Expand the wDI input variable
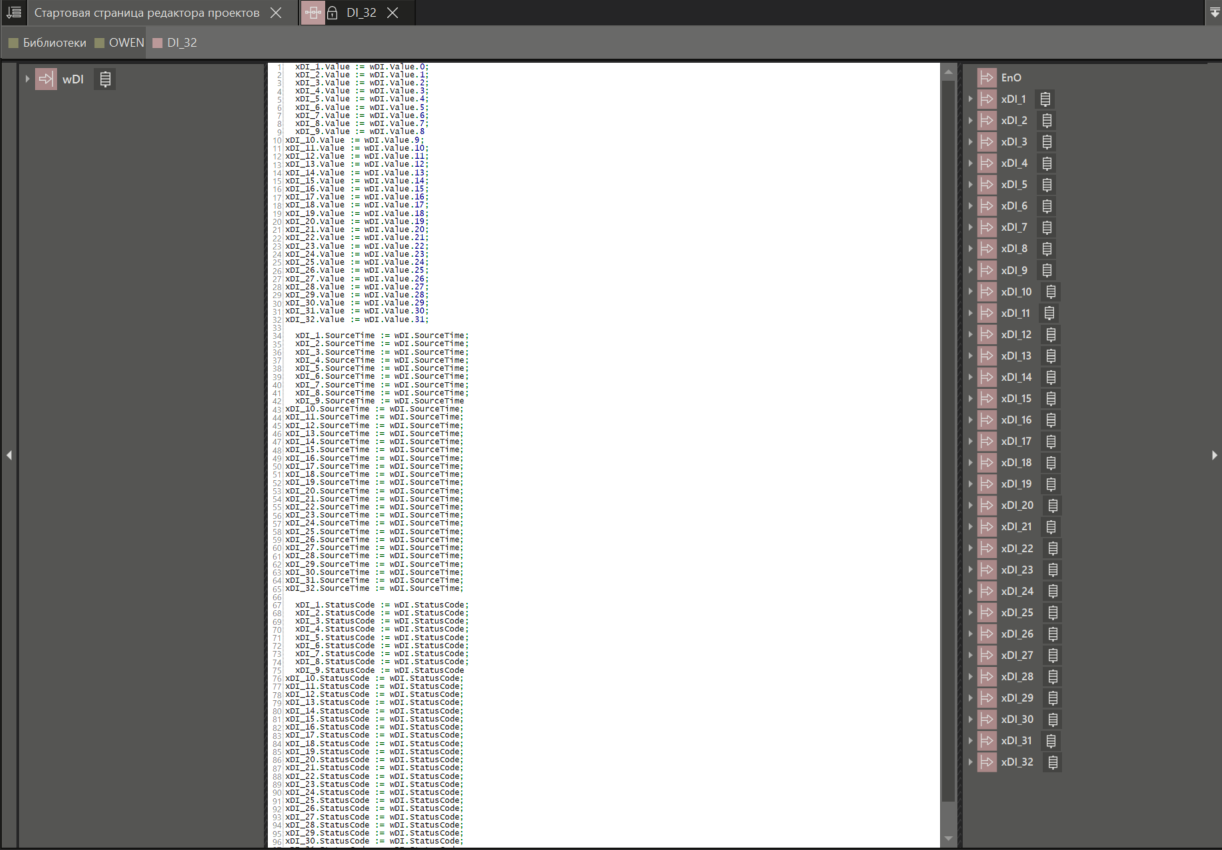This screenshot has height=850, width=1222. tap(28, 79)
